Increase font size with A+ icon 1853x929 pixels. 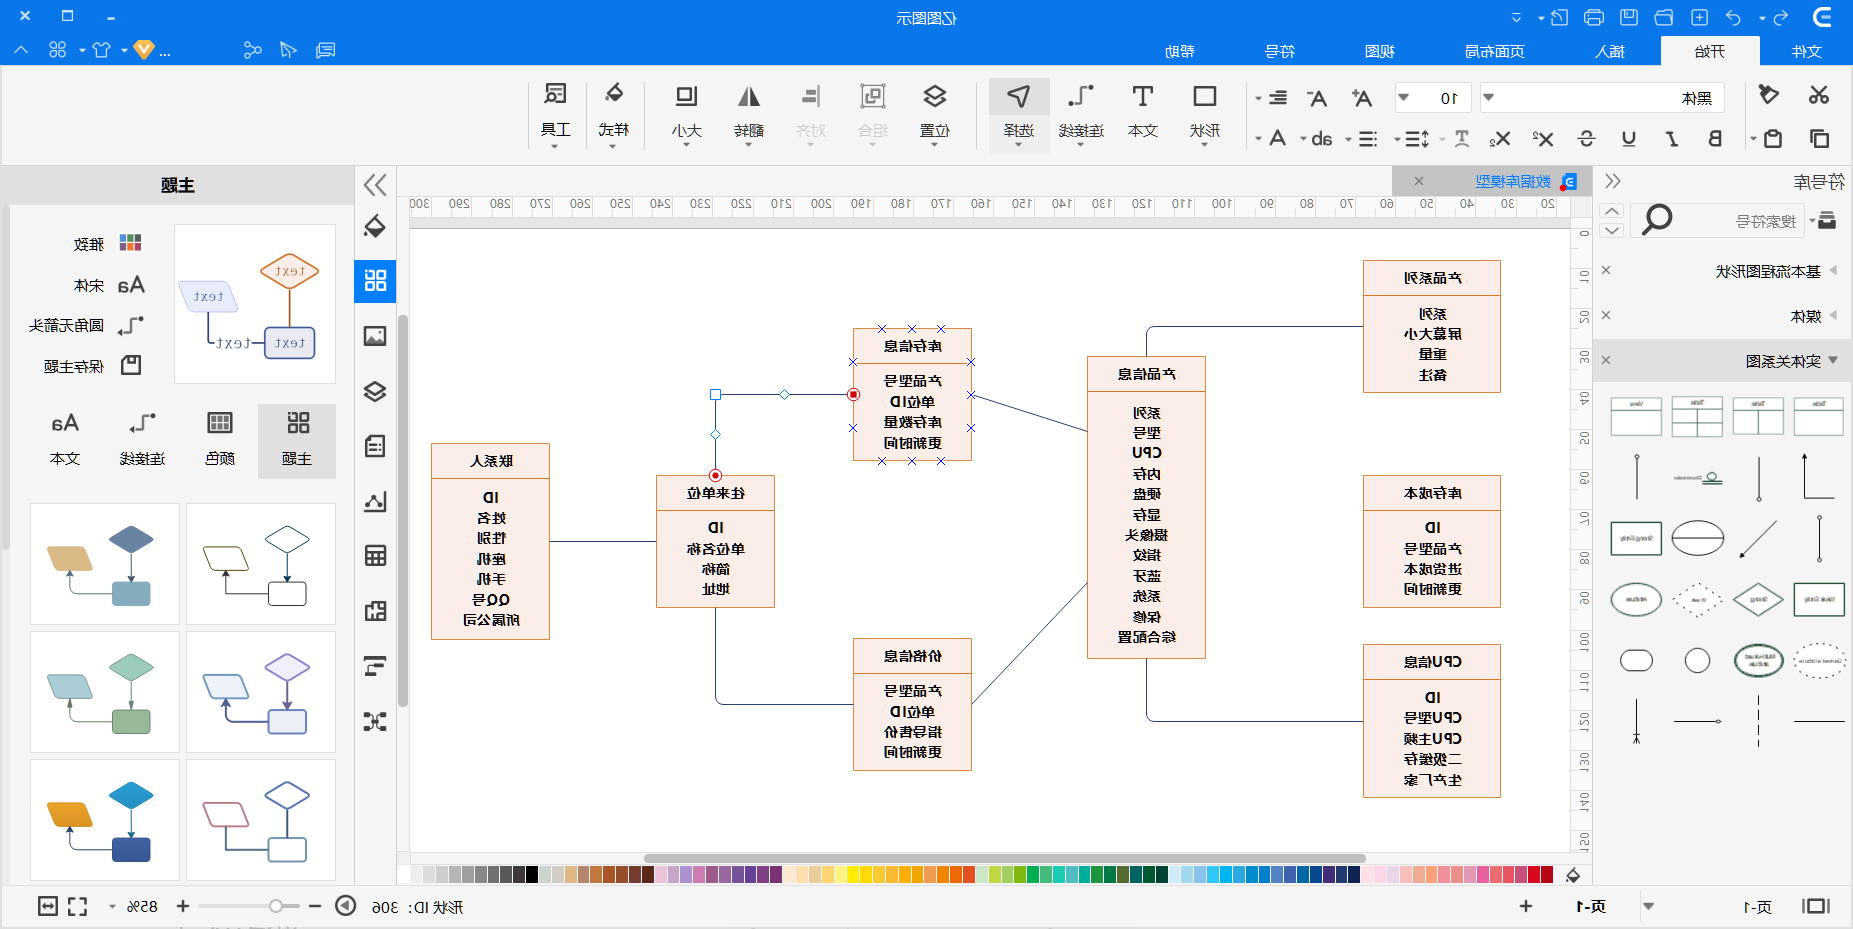pos(1361,97)
